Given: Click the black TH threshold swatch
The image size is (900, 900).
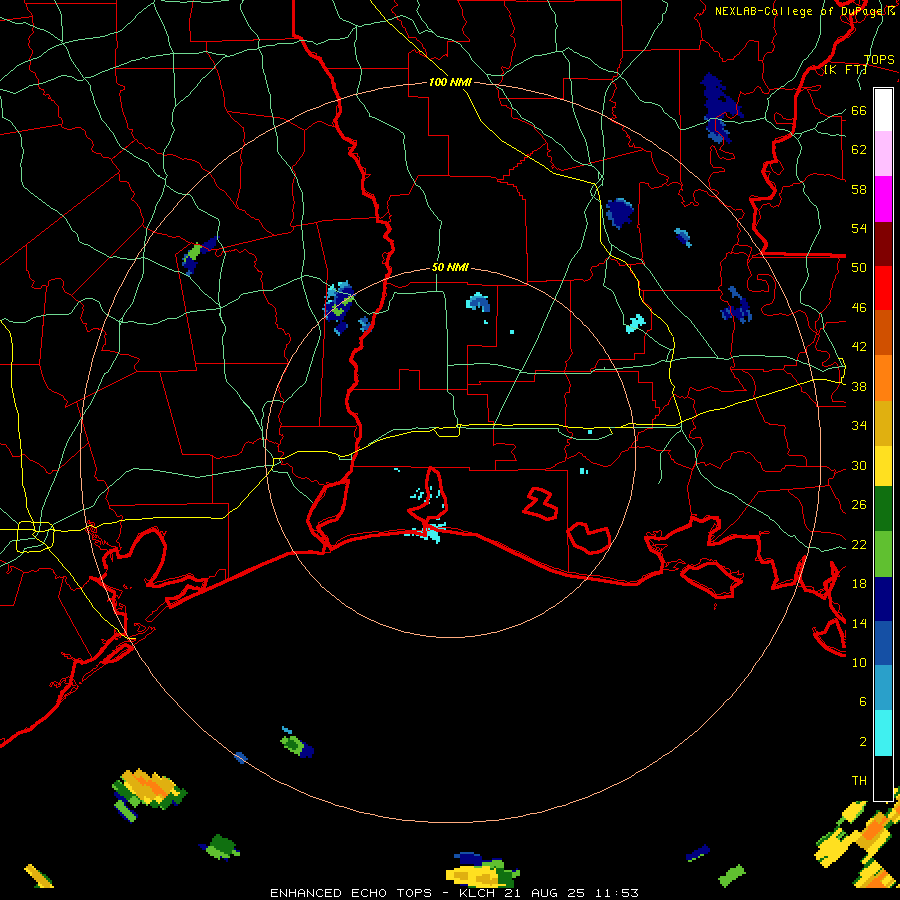Looking at the screenshot, I should coord(883,778).
